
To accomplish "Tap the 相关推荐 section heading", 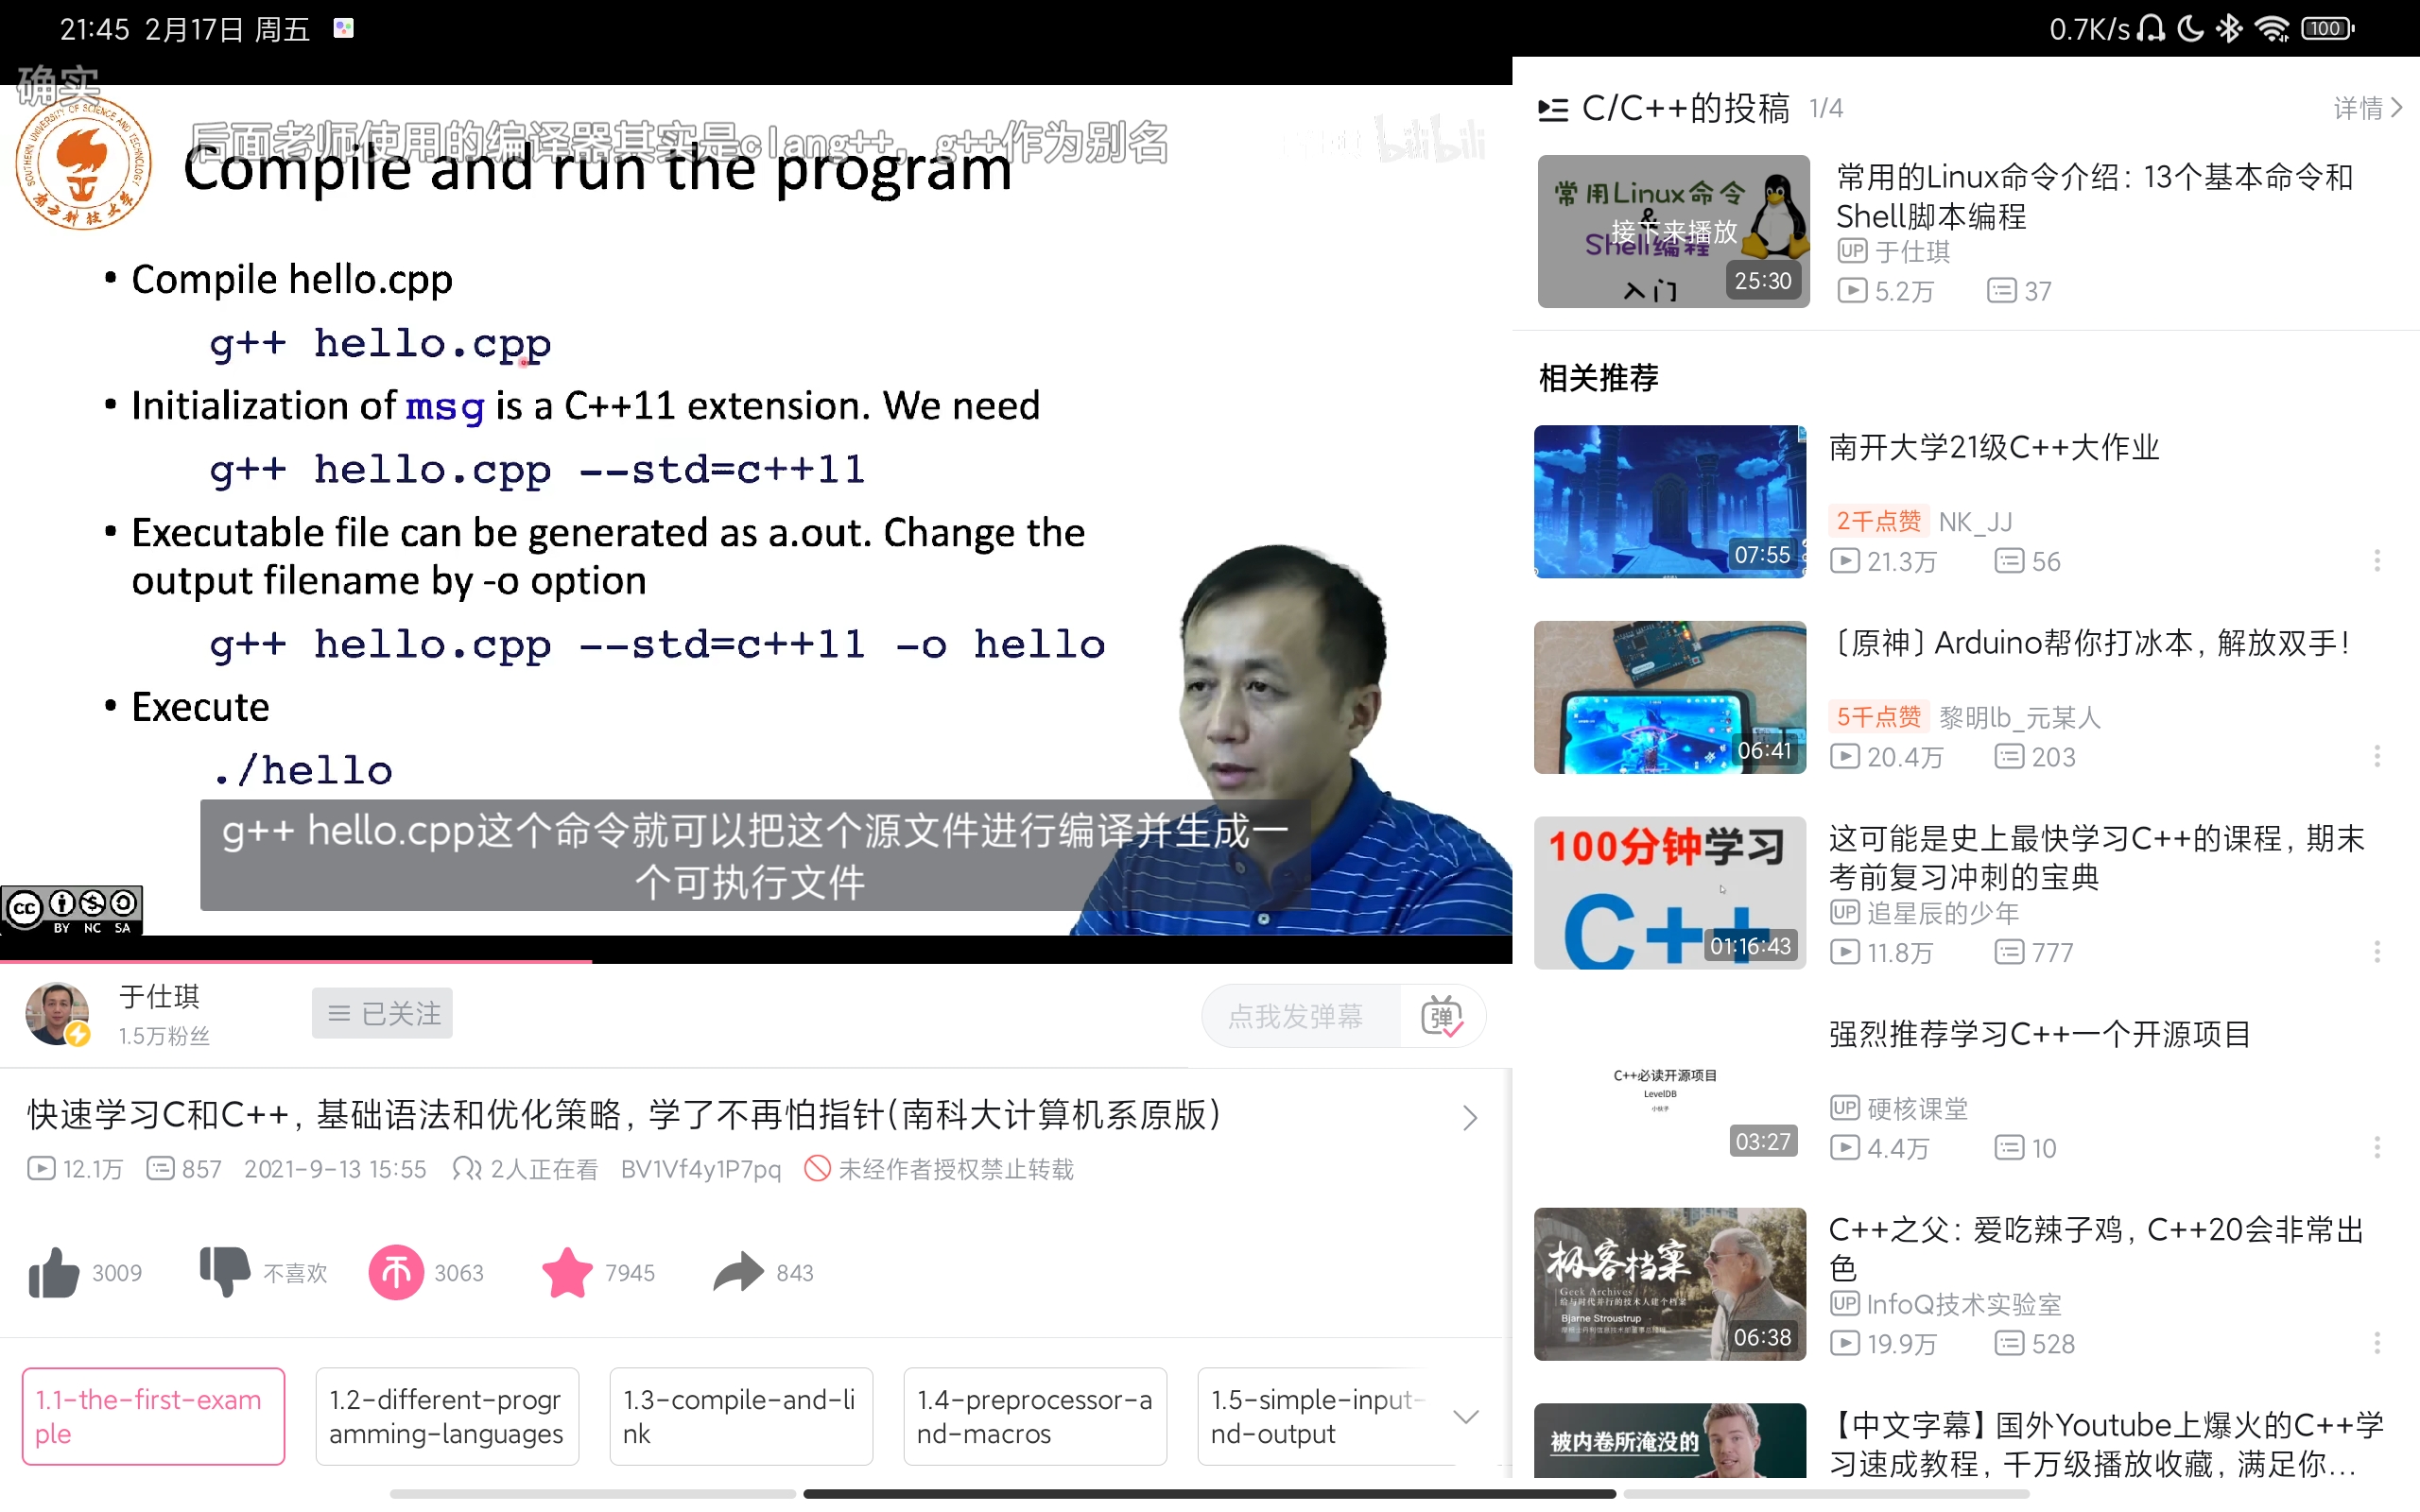I will (1598, 378).
